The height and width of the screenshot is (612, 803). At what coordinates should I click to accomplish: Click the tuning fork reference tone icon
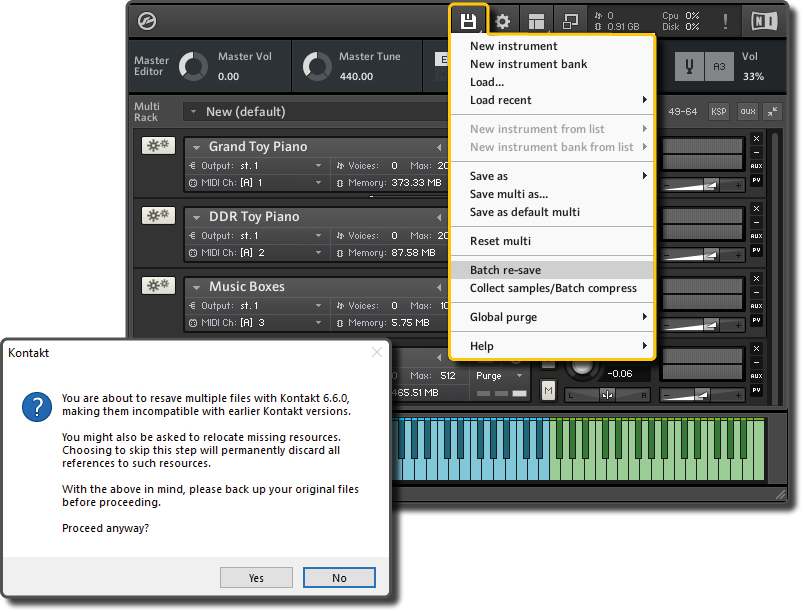click(689, 66)
